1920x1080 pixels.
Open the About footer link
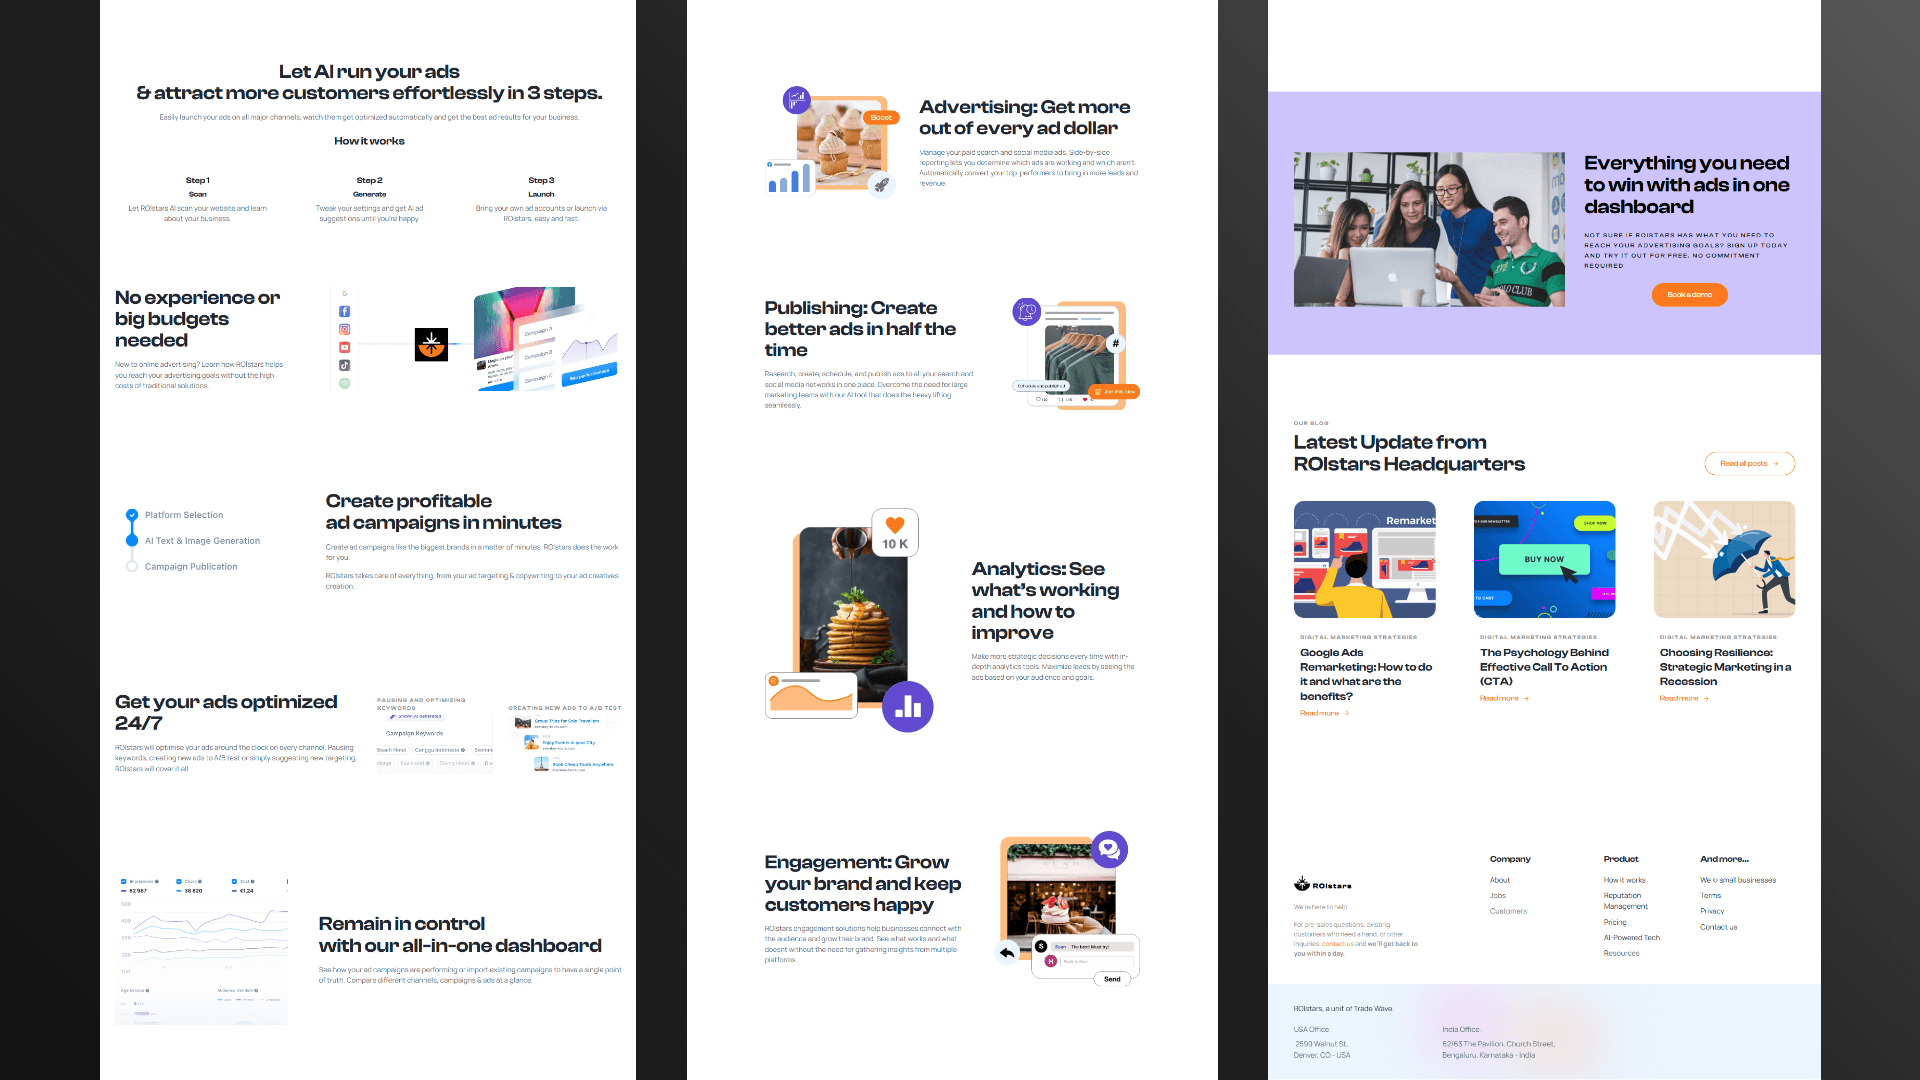point(1499,881)
